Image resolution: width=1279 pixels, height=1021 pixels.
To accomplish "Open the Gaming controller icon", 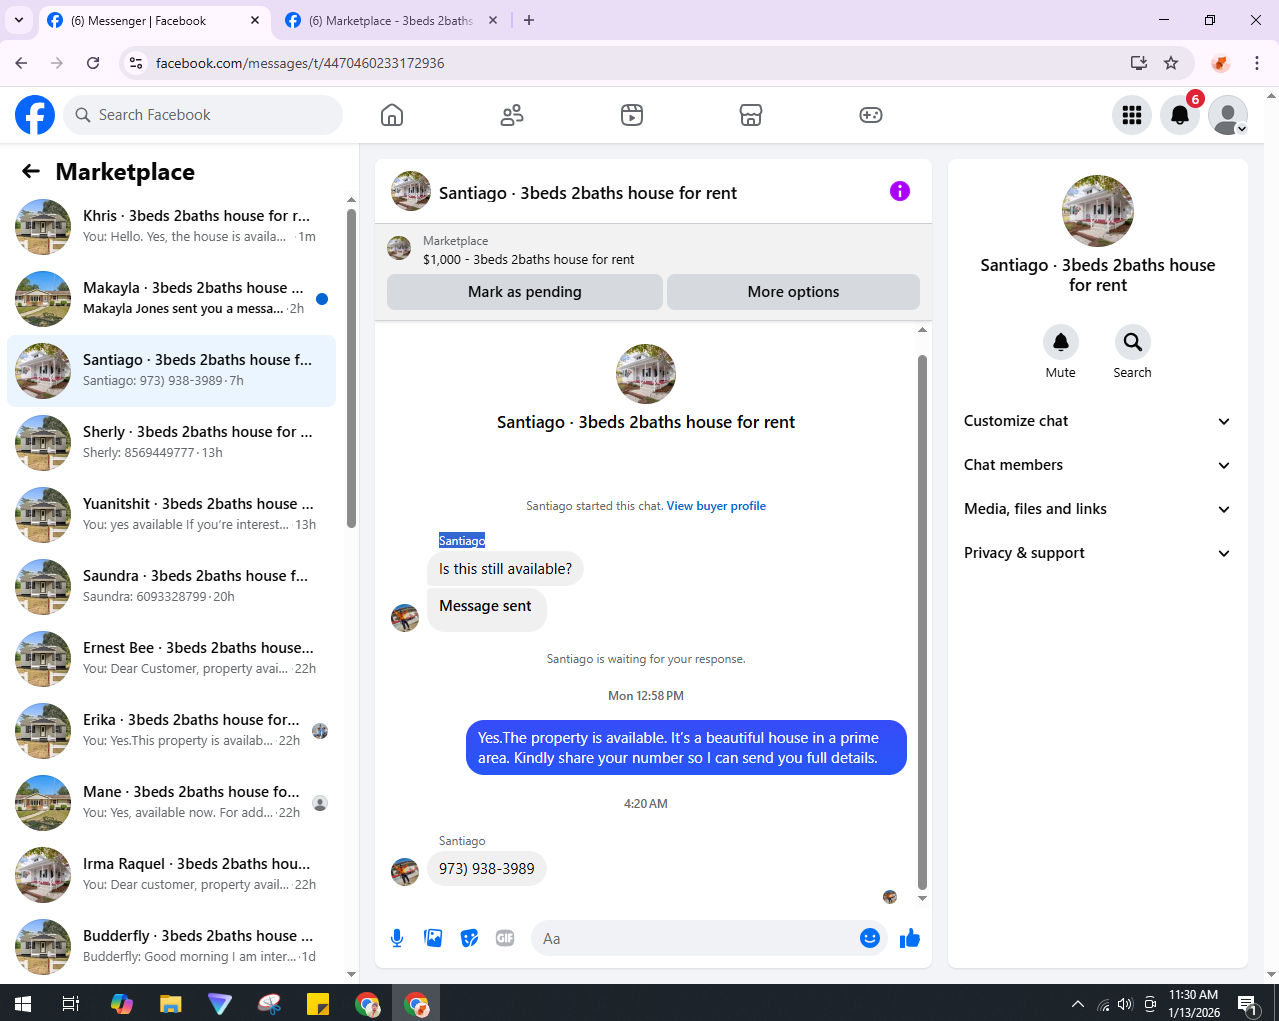I will pyautogui.click(x=871, y=115).
